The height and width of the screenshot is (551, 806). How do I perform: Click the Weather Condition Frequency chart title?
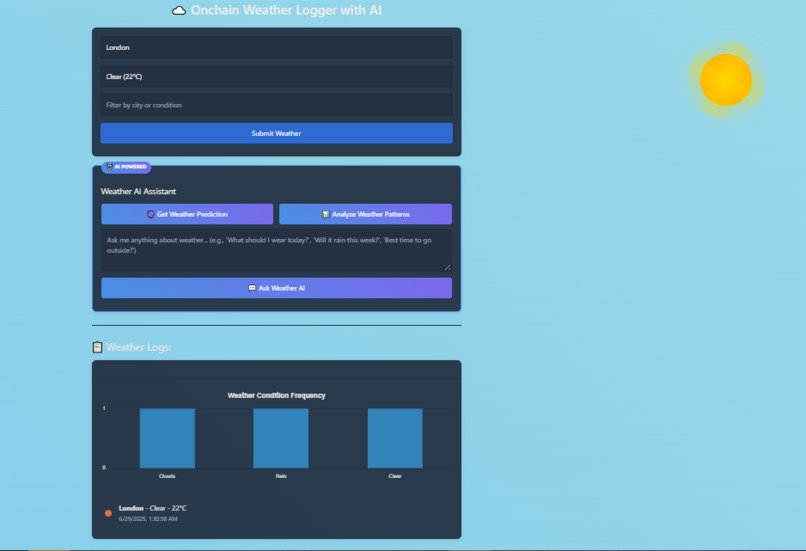(x=277, y=395)
